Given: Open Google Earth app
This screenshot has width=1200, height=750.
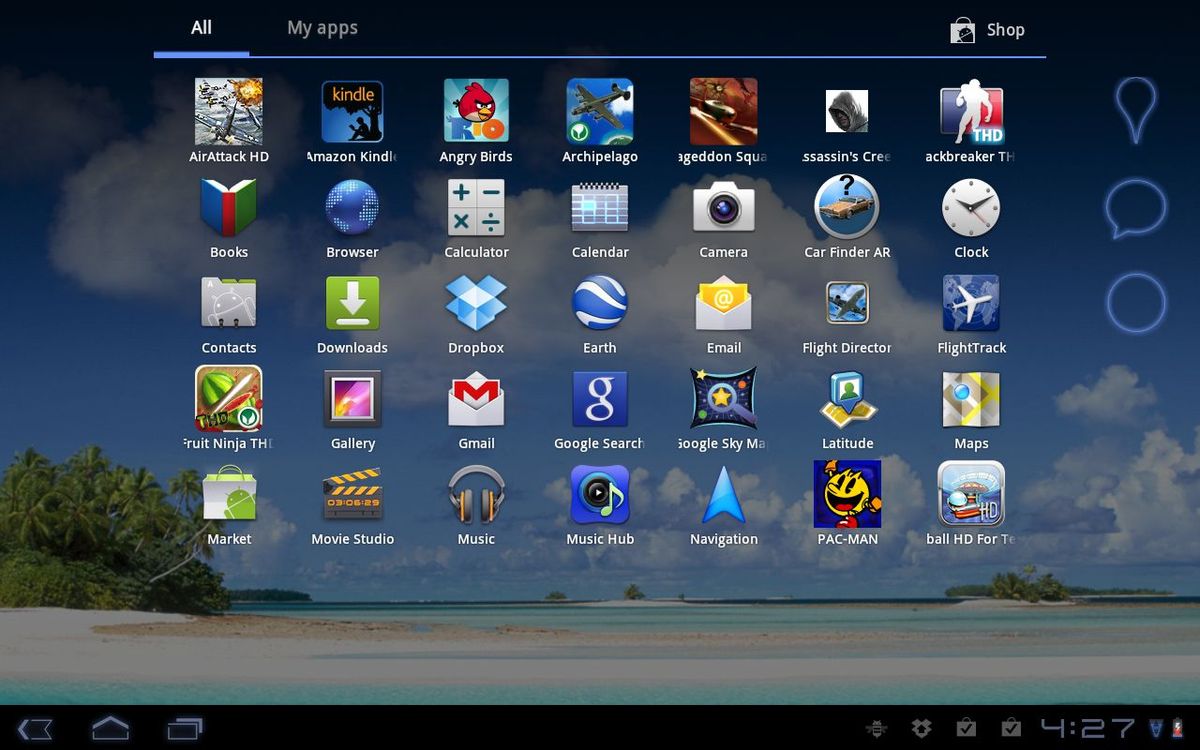Looking at the screenshot, I should [600, 303].
